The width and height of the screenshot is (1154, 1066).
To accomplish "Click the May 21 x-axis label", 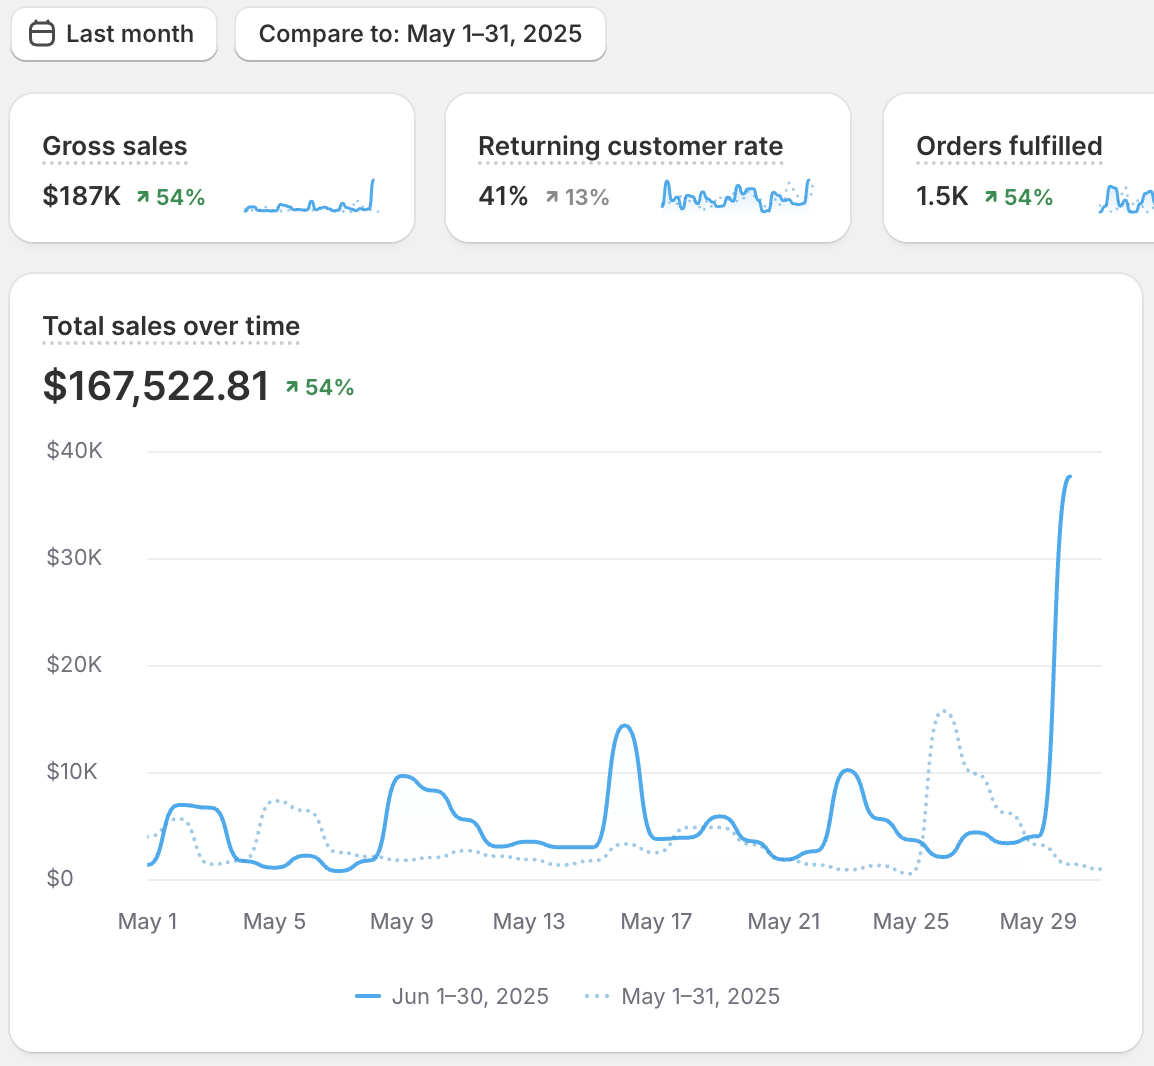I will click(x=784, y=921).
